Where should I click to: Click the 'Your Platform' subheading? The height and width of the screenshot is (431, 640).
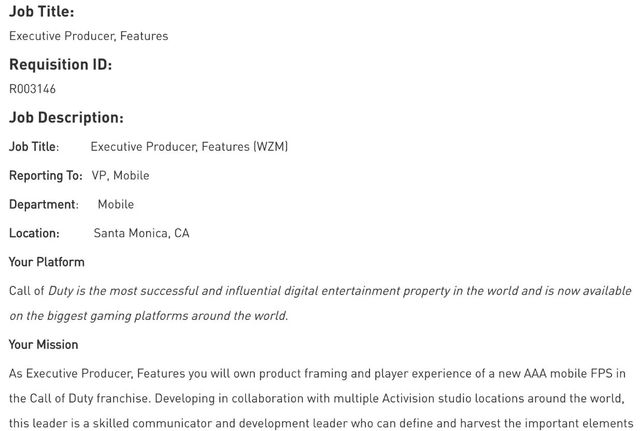(46, 262)
